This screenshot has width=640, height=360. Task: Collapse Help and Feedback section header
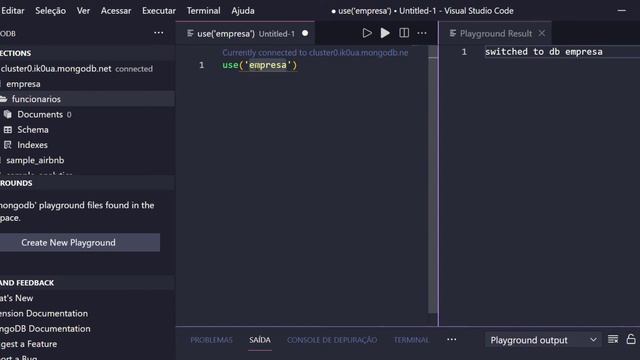coord(87,283)
